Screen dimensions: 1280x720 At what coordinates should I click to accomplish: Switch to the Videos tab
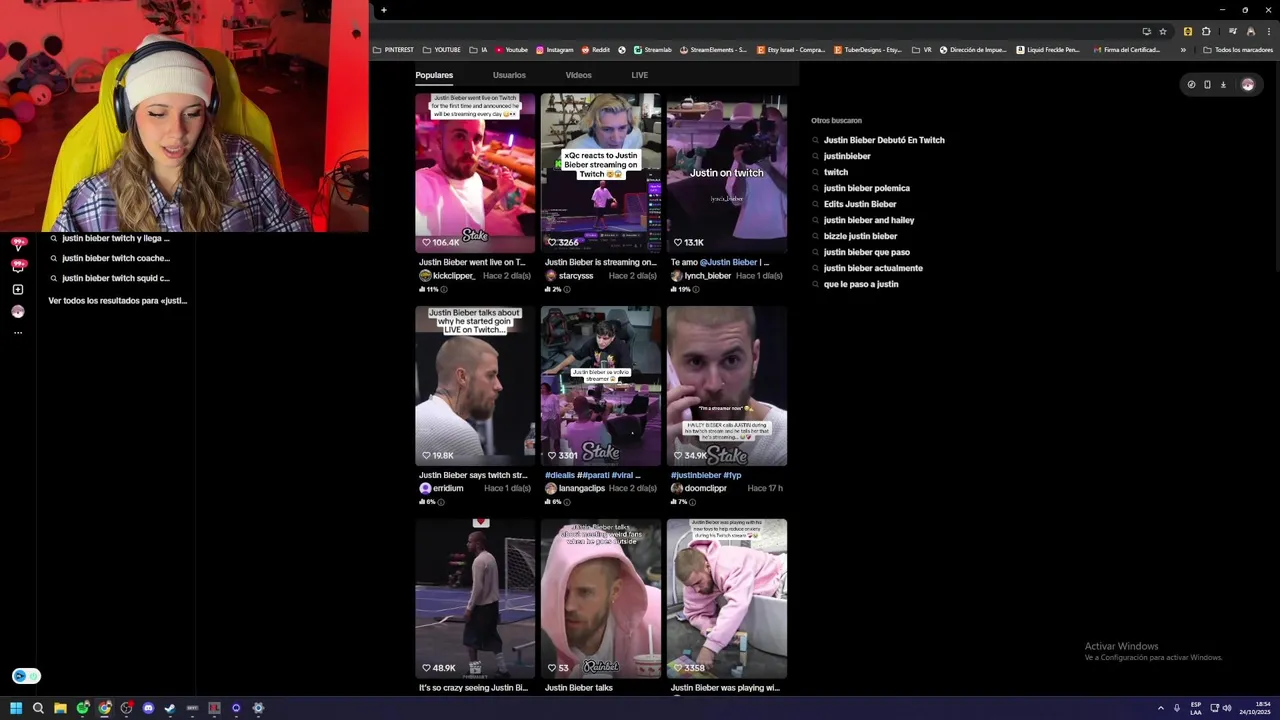578,75
